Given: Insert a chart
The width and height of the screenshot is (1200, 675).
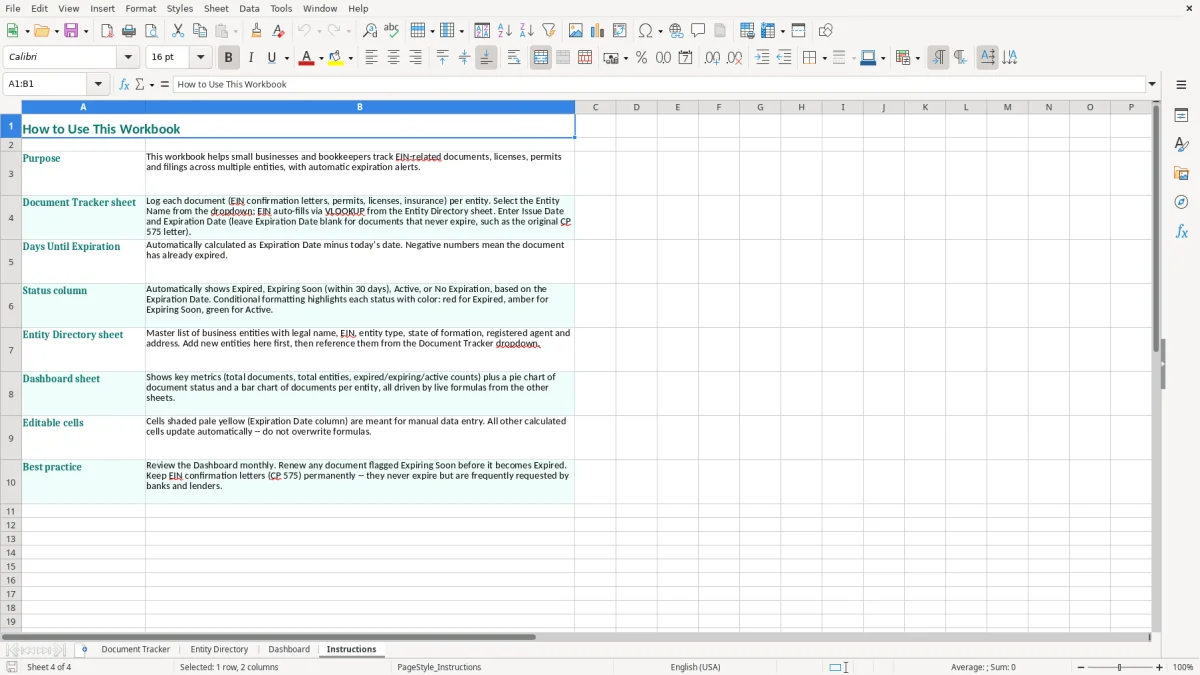Looking at the screenshot, I should [598, 31].
